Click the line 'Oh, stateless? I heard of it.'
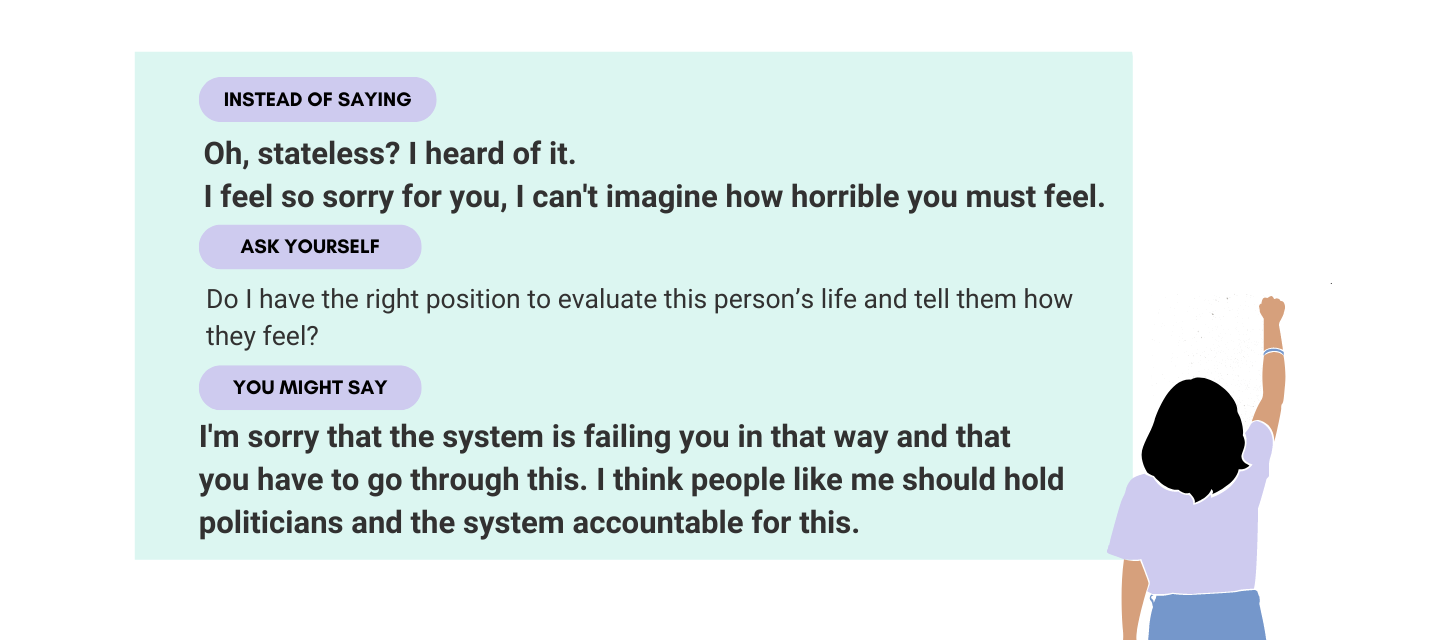The height and width of the screenshot is (640, 1440). [x=390, y=155]
